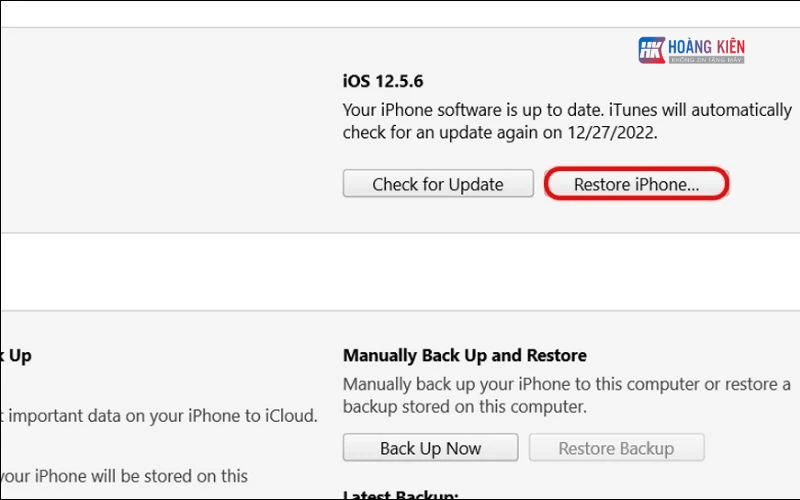The image size is (800, 500).
Task: Click the "backup stored on this computer" line
Action: click(464, 407)
